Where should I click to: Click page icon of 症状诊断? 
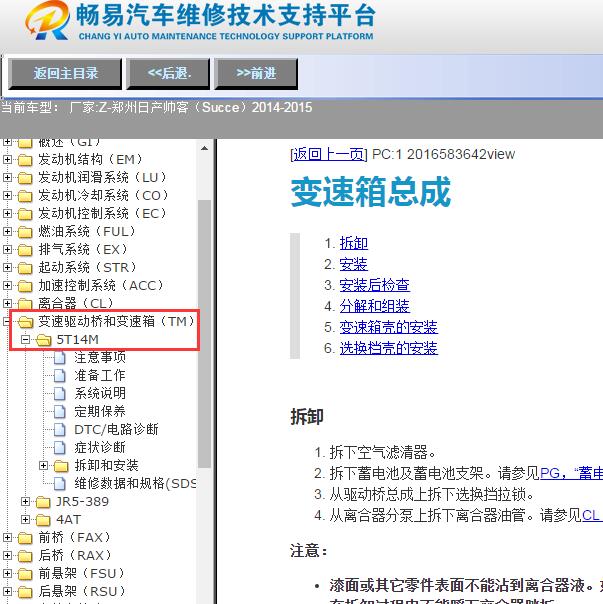pyautogui.click(x=60, y=447)
